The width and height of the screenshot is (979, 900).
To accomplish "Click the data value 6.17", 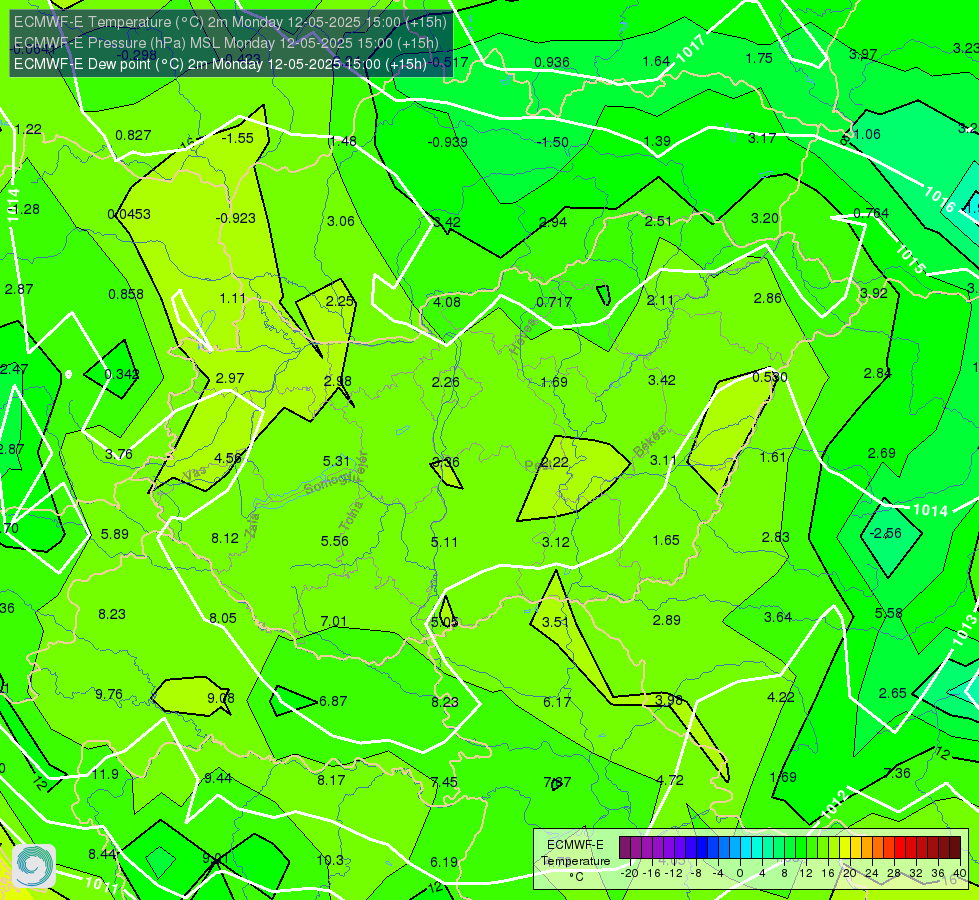I will pos(557,702).
